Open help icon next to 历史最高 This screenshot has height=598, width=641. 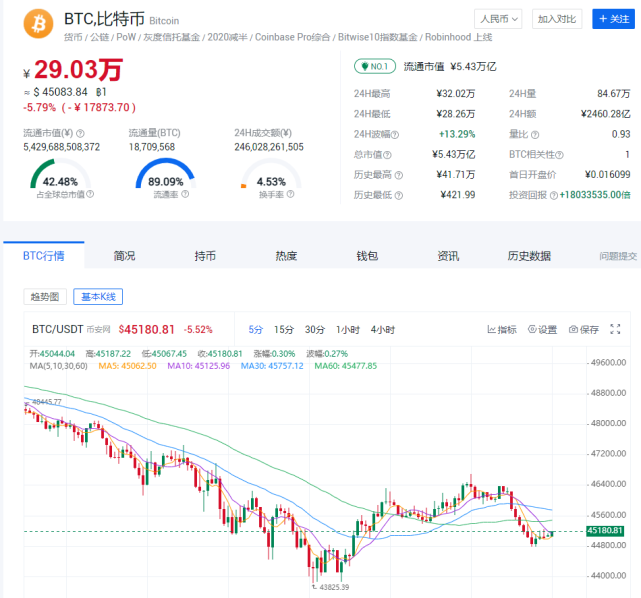[399, 175]
